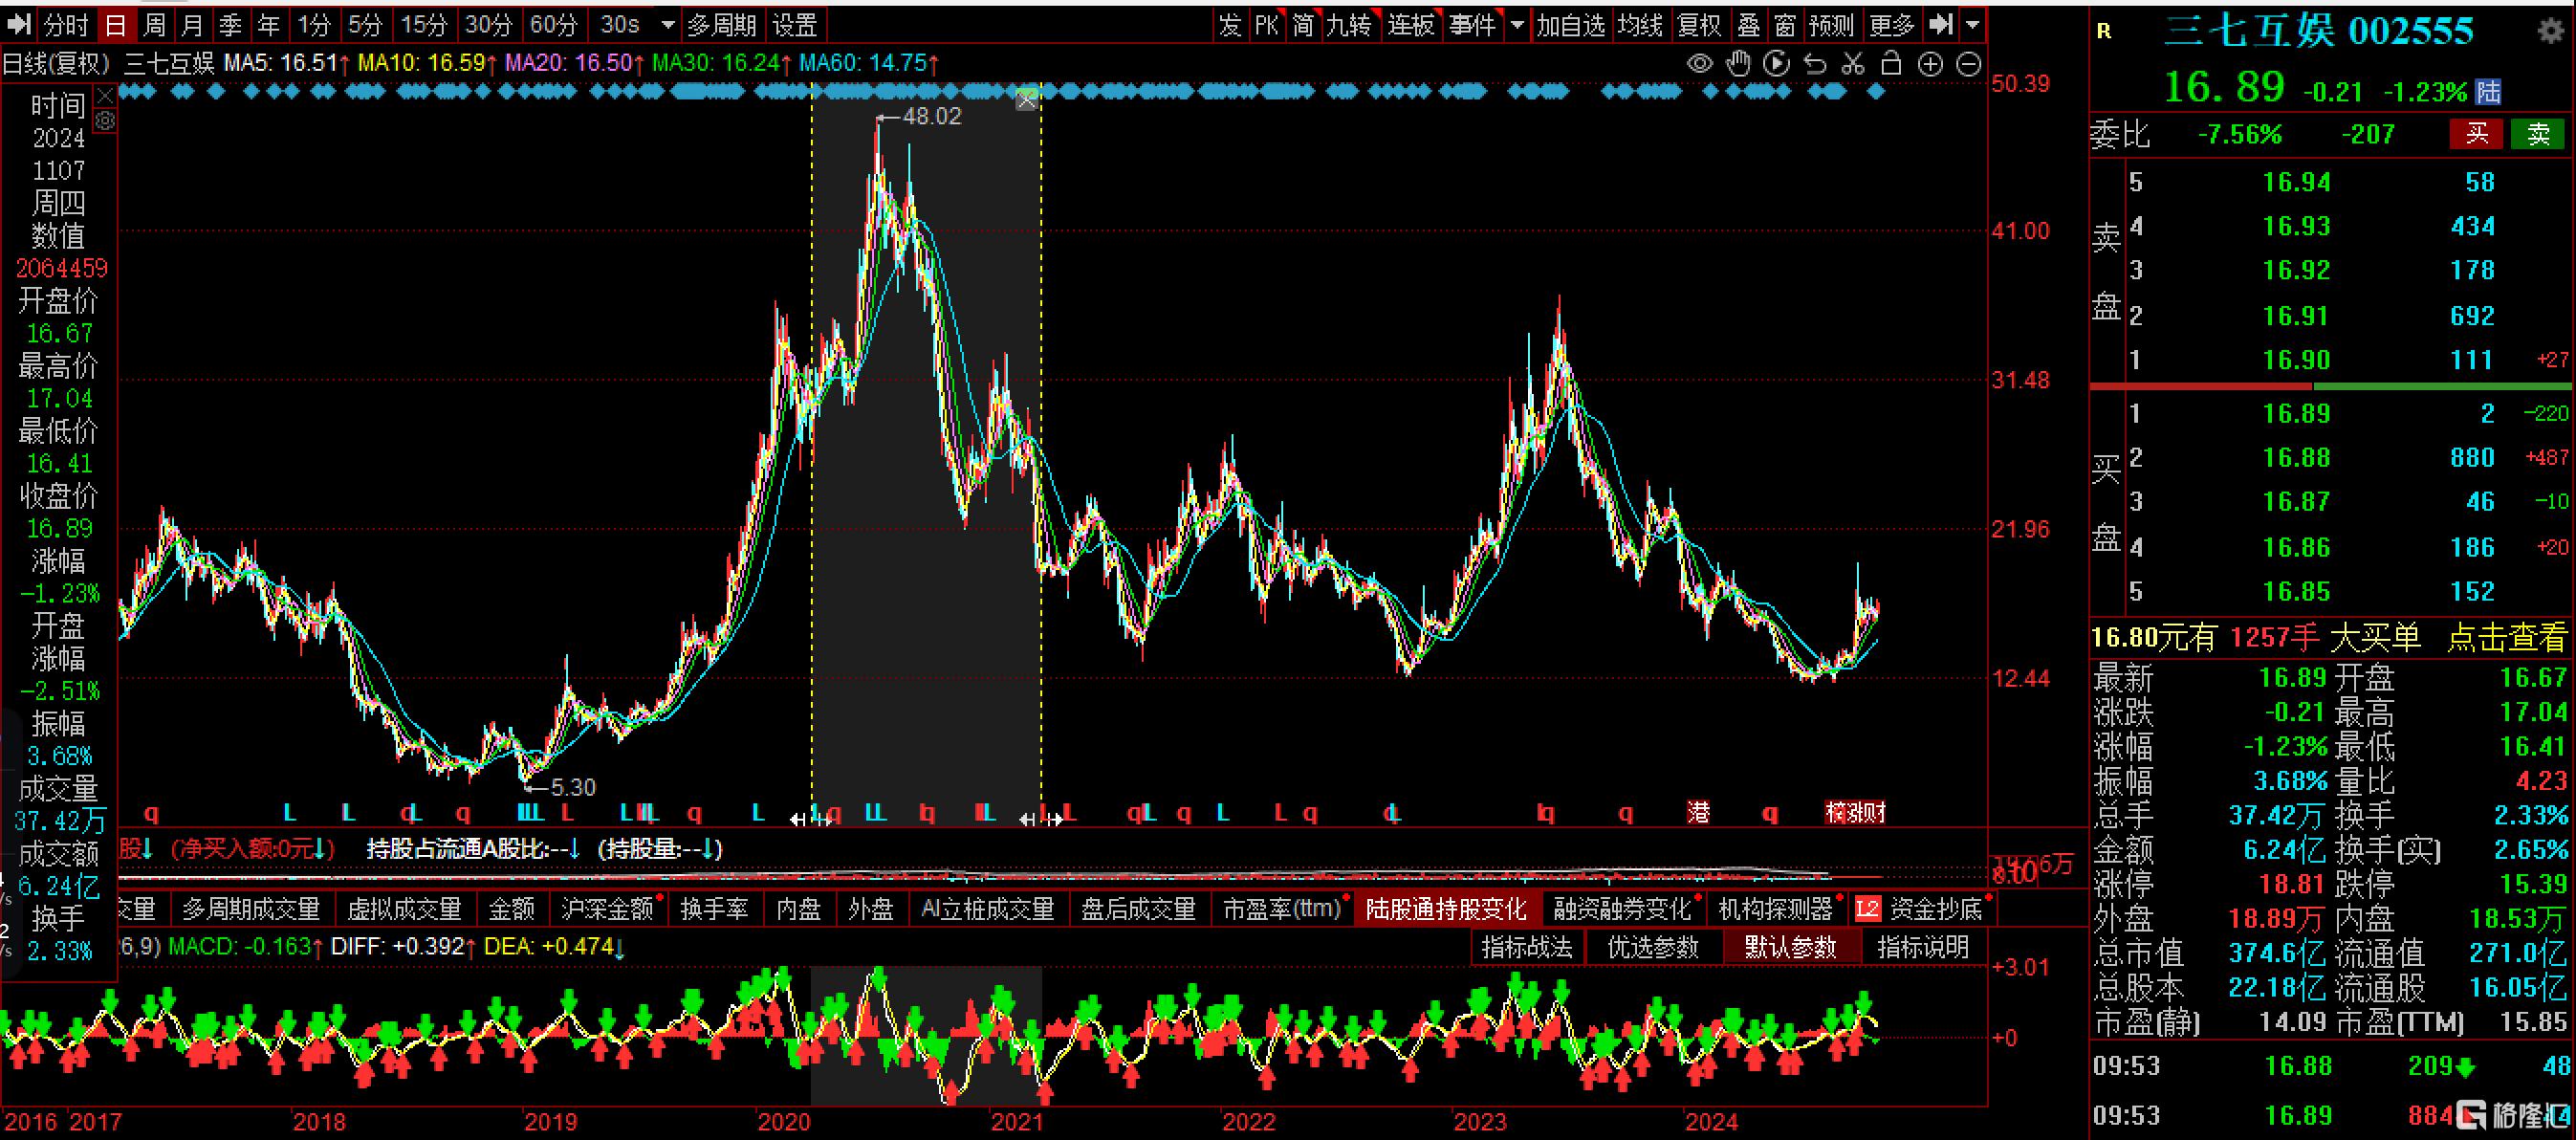Screen dimensions: 2576x1140
Task: Toggle the 九转 indicator button
Action: point(1349,25)
